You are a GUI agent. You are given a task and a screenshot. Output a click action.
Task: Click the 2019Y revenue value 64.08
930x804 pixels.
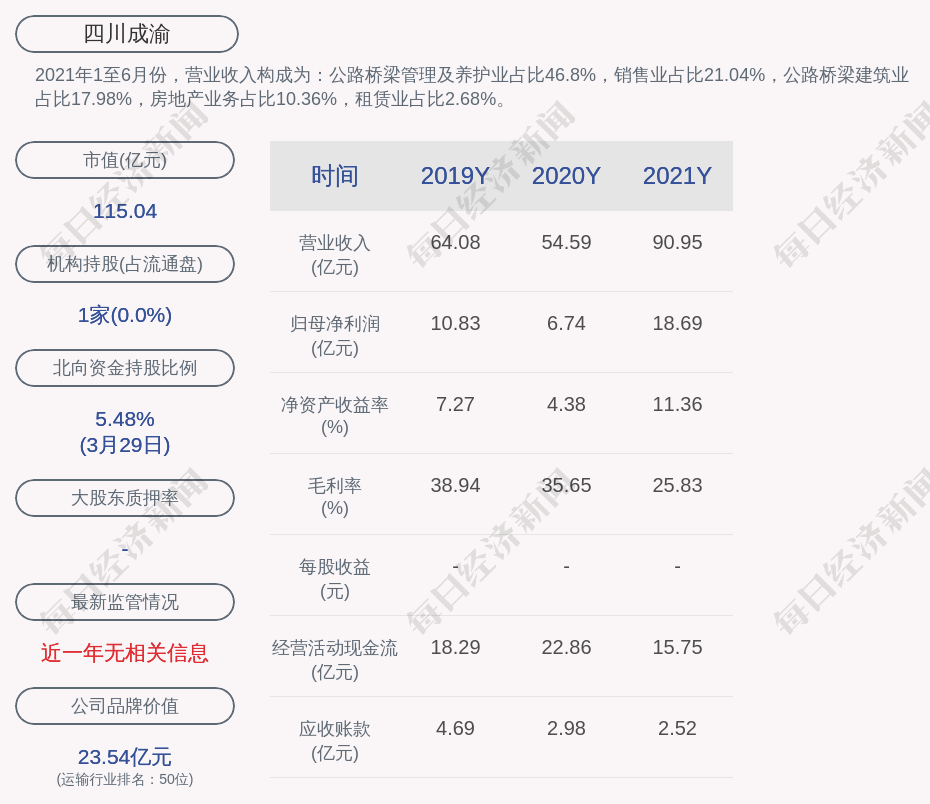[x=456, y=243]
